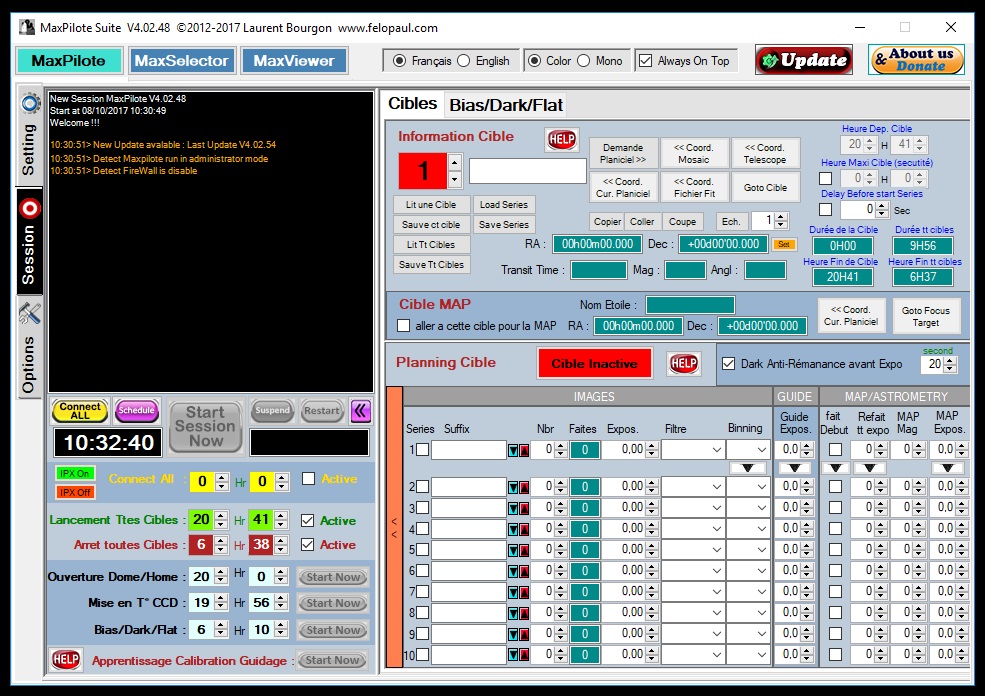Open the HELP icon beside Information Cible

pos(562,139)
